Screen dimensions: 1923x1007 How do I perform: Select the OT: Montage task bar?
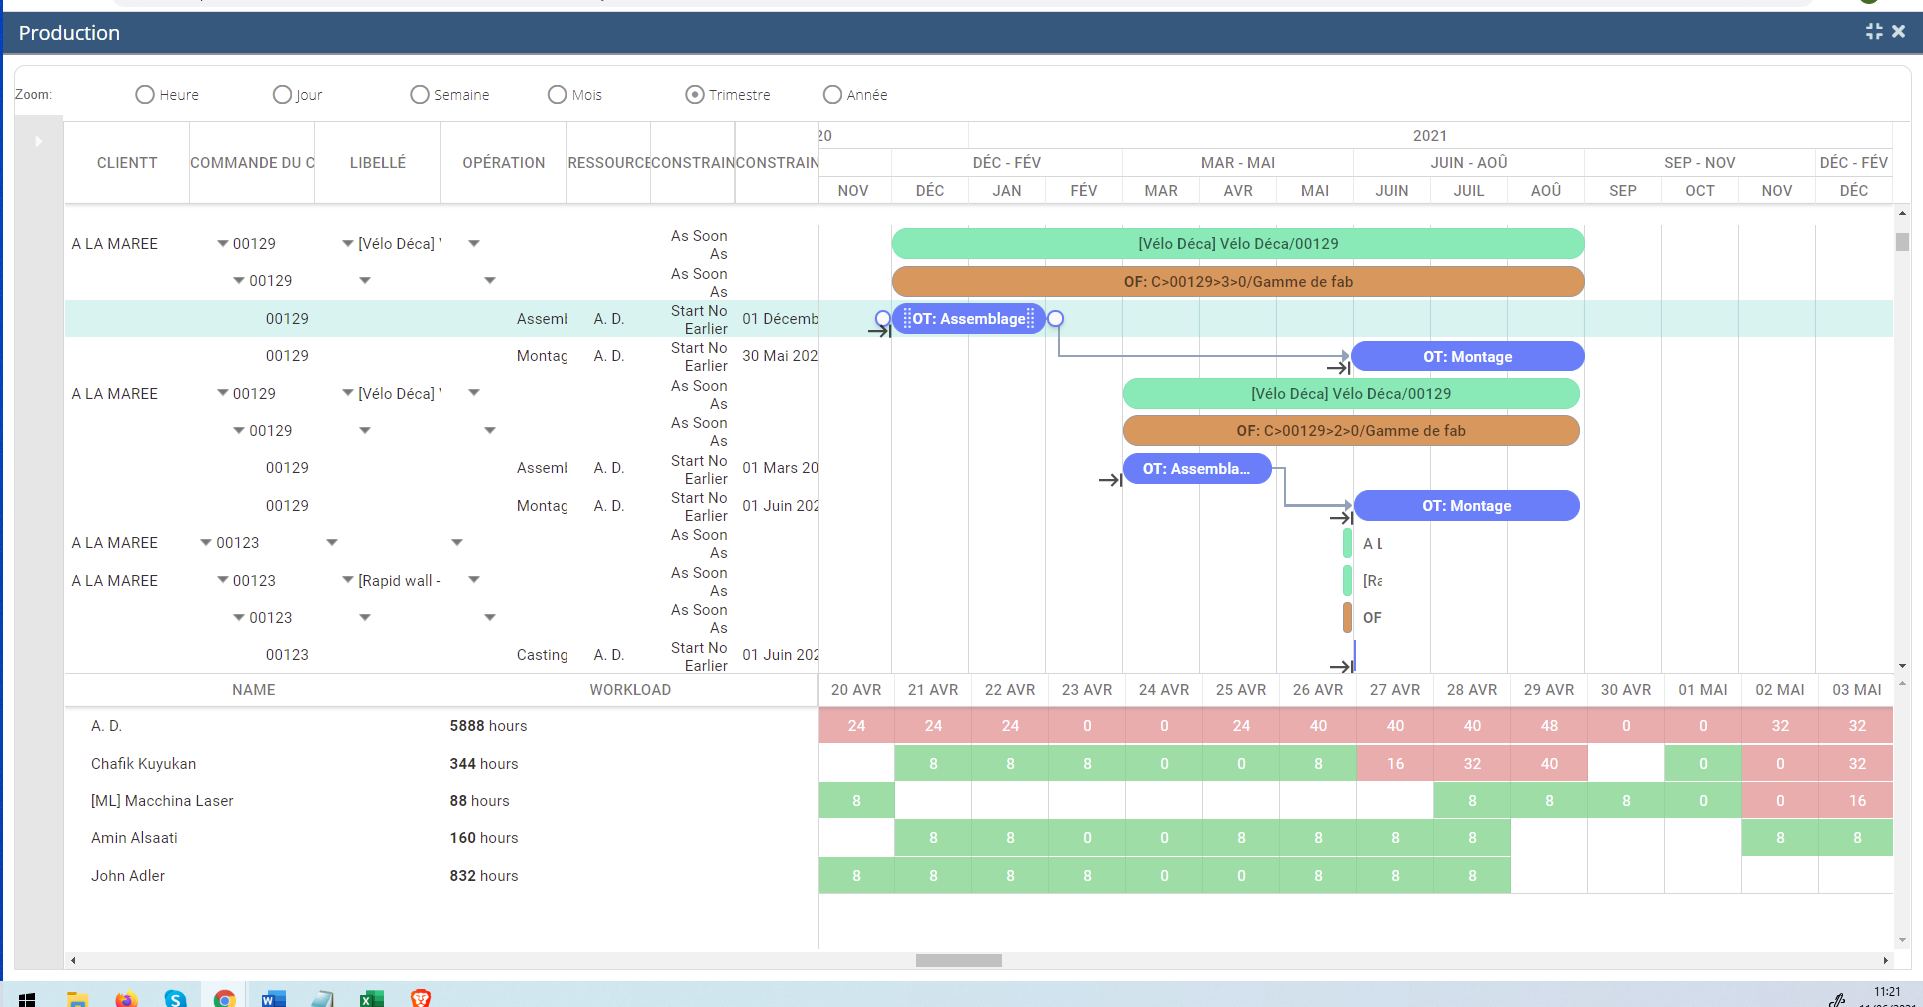click(1466, 356)
